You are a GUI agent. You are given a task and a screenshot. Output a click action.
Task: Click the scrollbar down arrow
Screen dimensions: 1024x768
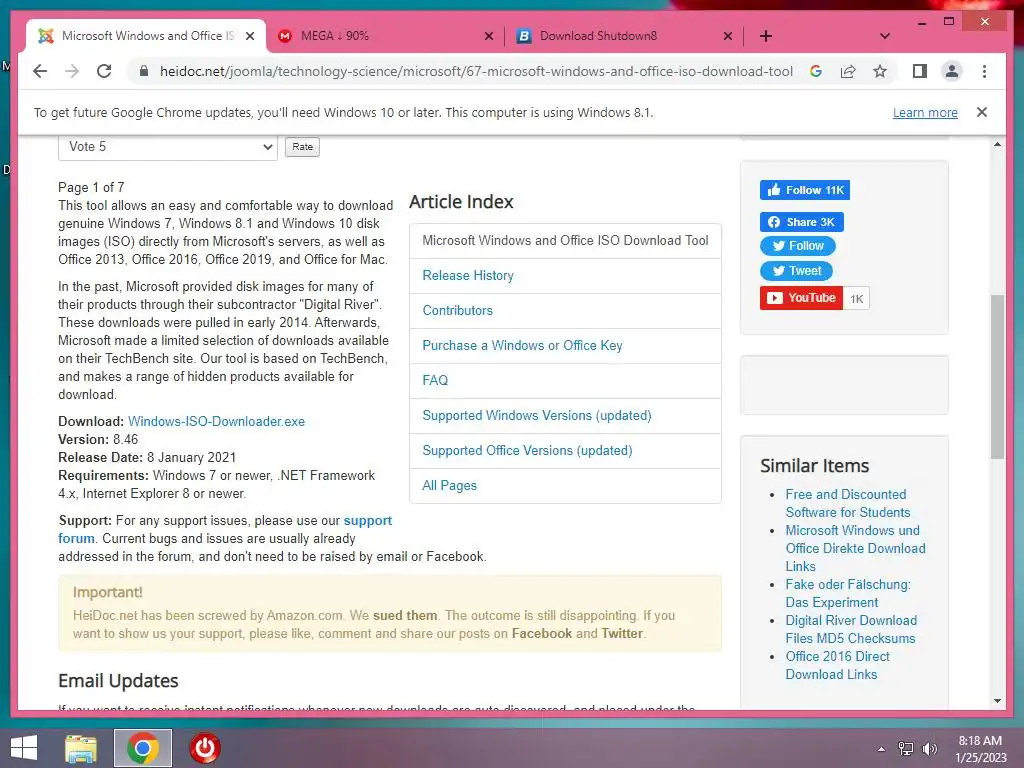997,701
